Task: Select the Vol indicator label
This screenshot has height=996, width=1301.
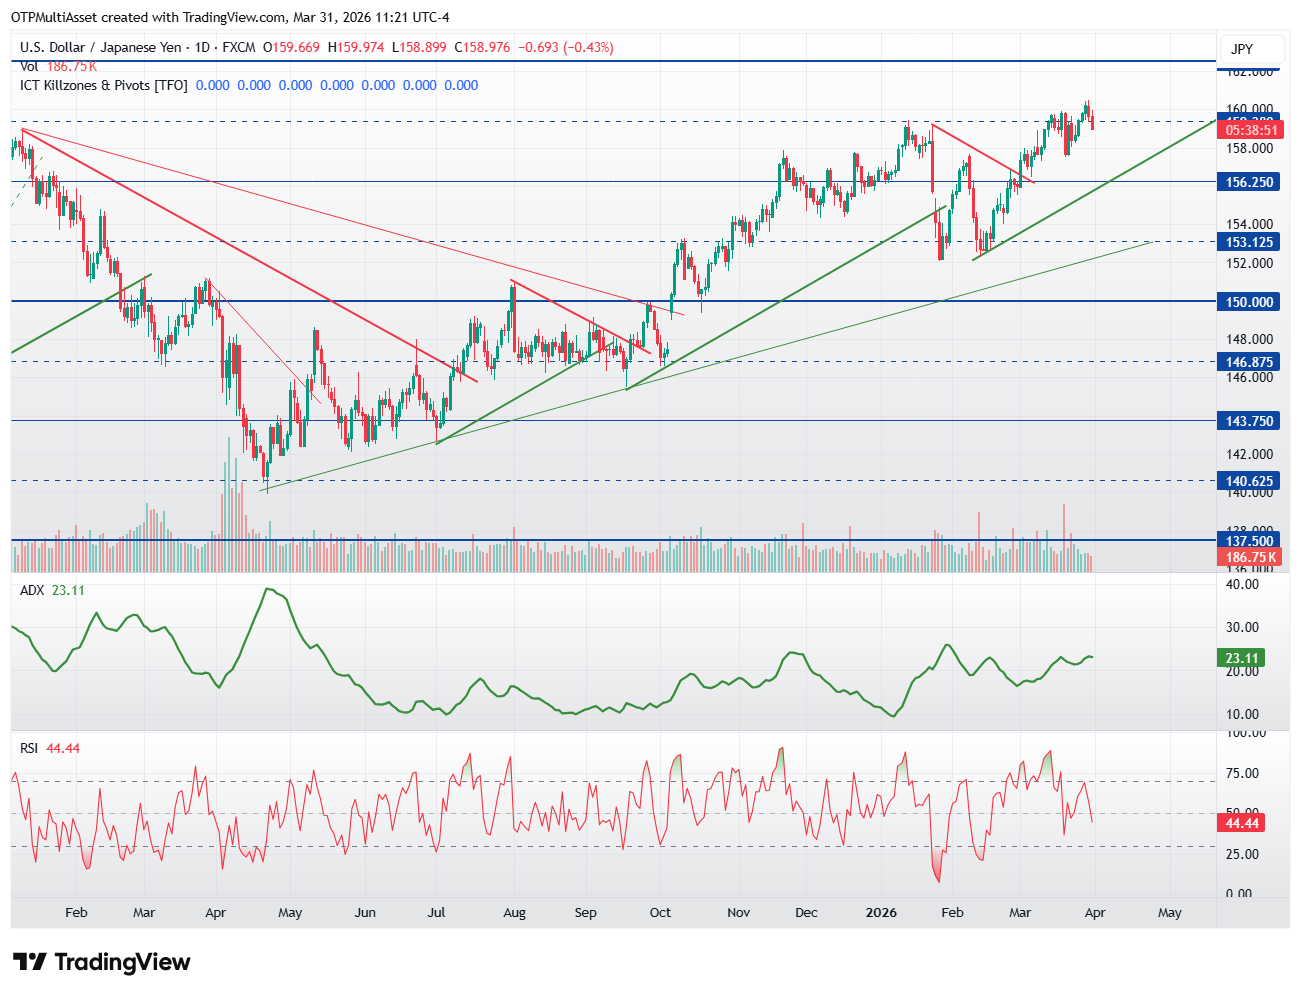Action: tap(29, 65)
